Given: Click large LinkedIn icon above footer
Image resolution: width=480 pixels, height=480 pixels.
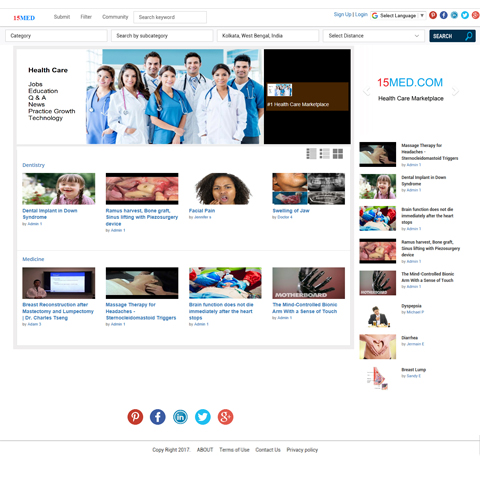Looking at the screenshot, I should 180,417.
